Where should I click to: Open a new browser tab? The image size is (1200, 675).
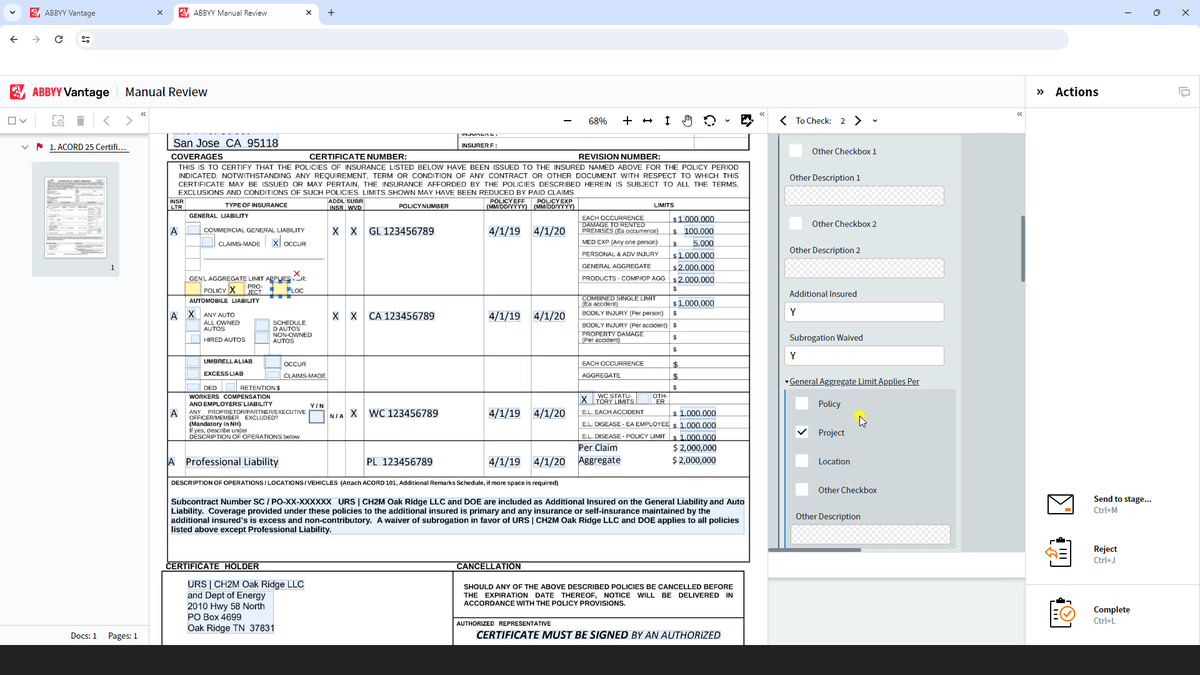331,13
